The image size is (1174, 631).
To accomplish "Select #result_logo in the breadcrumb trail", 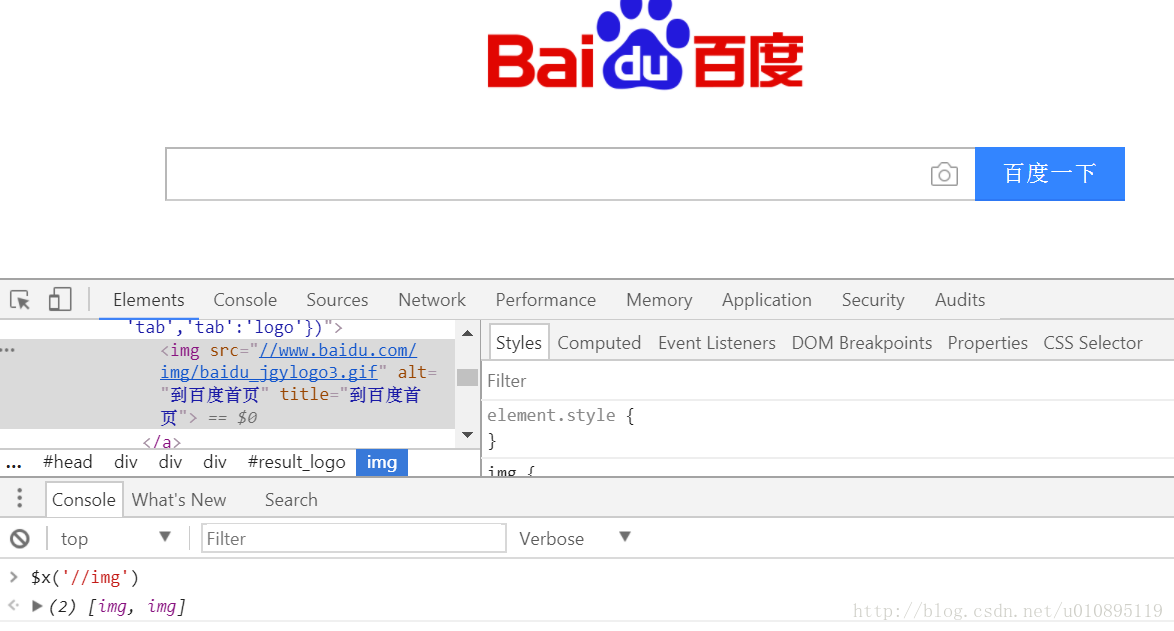I will coord(296,462).
